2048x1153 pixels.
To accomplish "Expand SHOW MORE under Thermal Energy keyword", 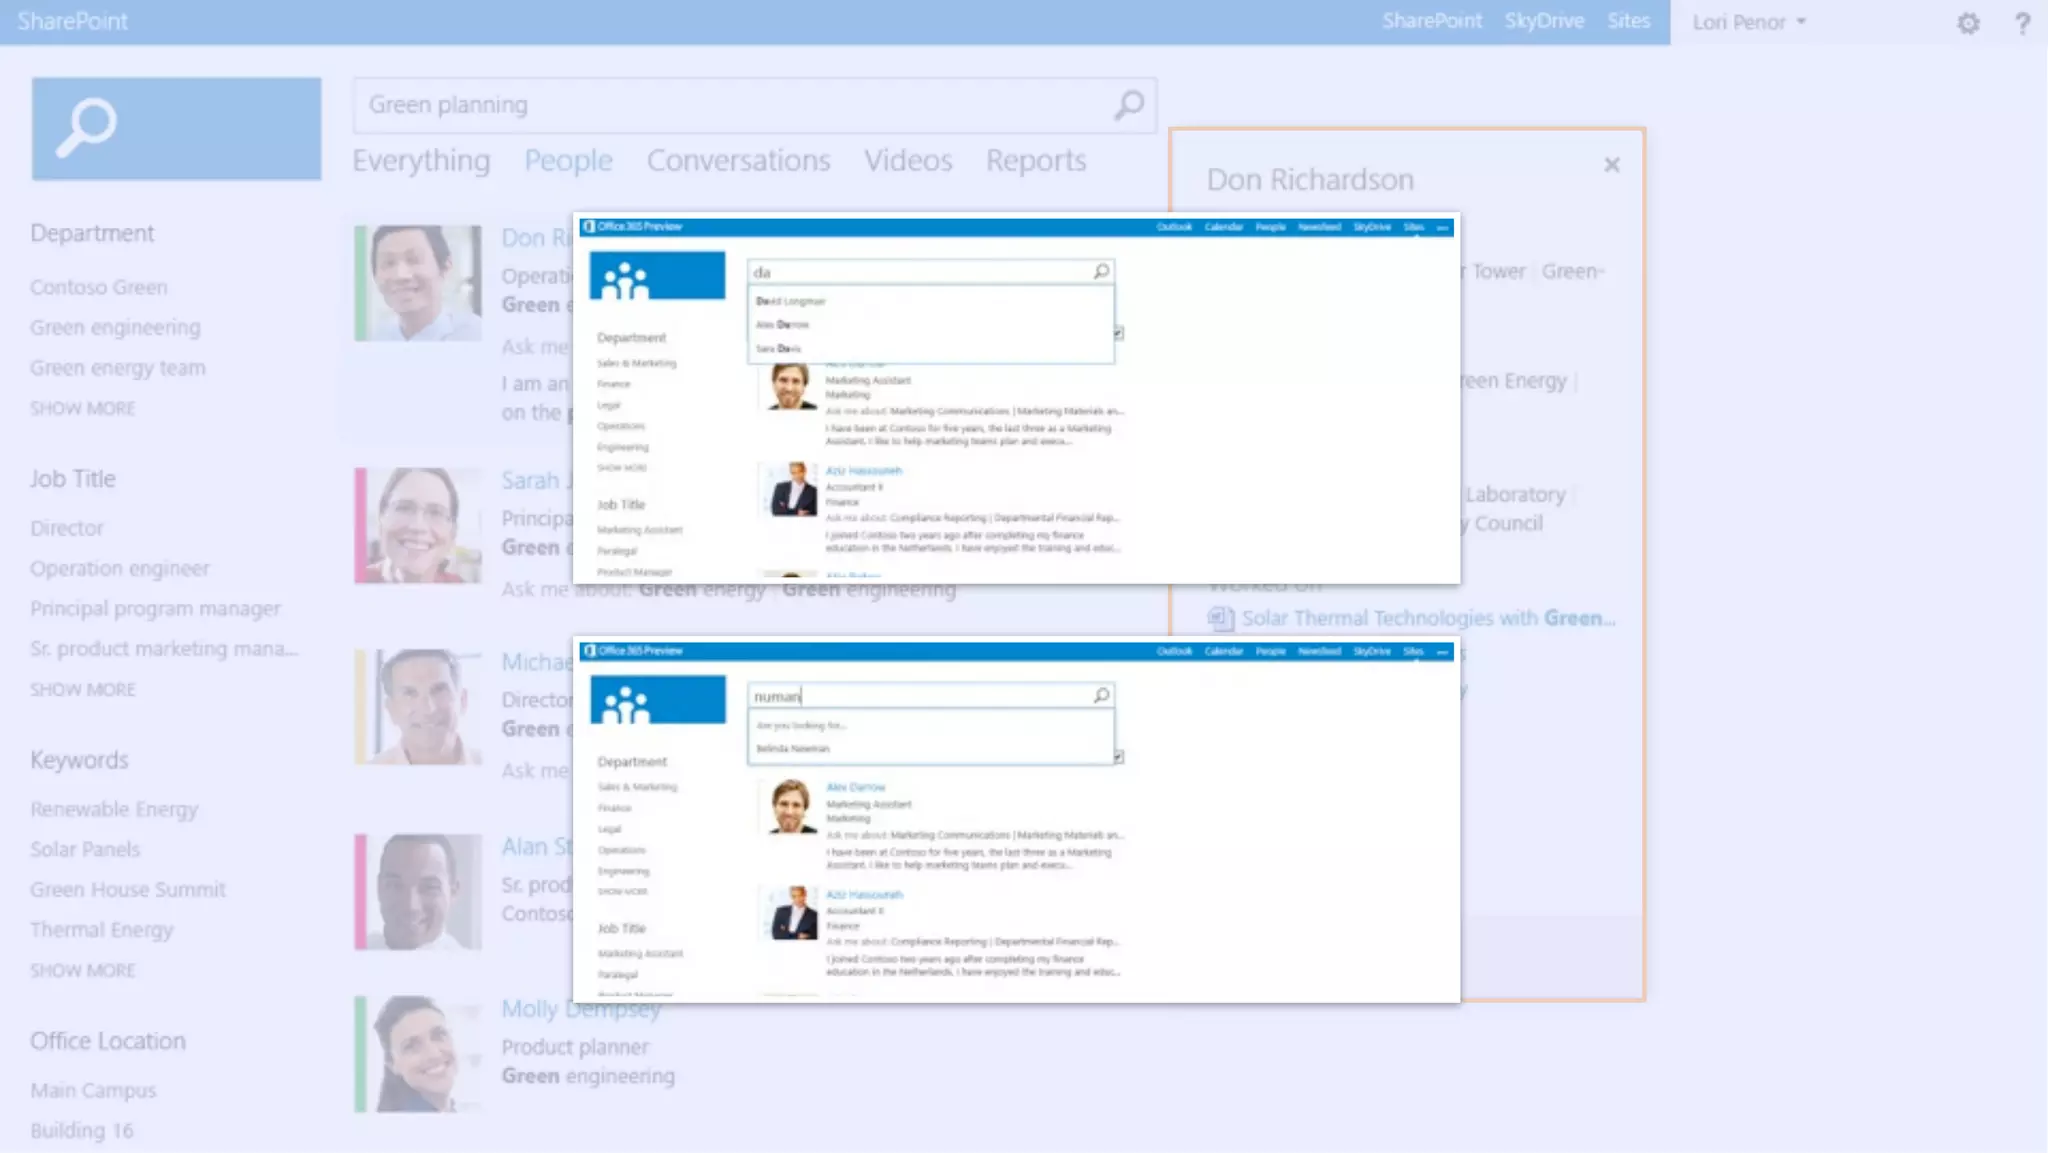I will coord(83,970).
